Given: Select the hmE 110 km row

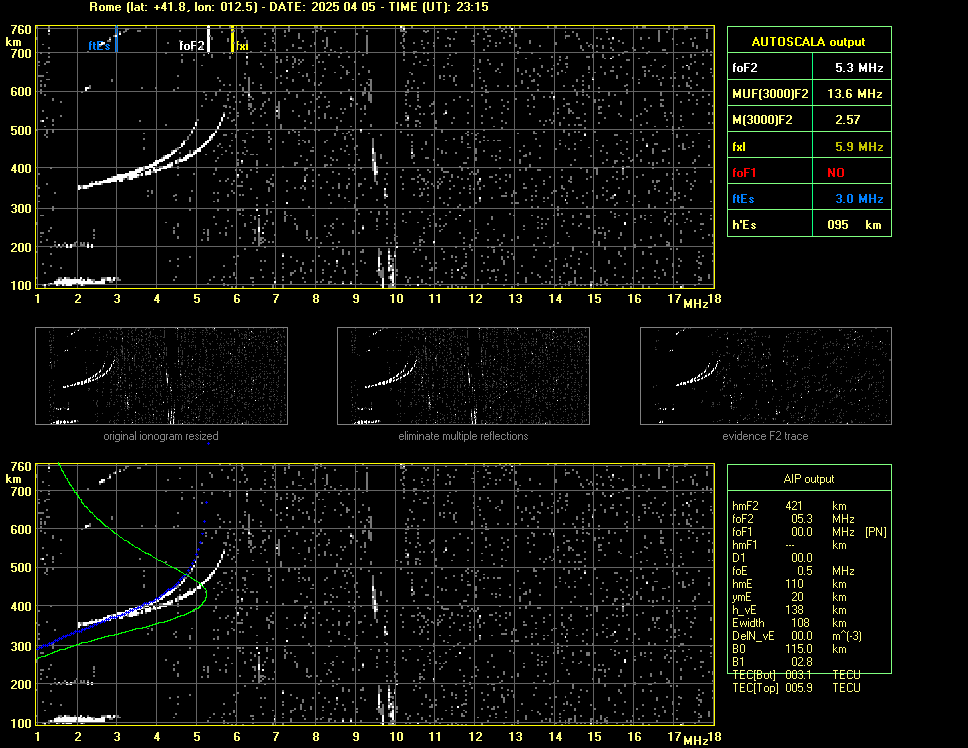Looking at the screenshot, I should [790, 584].
